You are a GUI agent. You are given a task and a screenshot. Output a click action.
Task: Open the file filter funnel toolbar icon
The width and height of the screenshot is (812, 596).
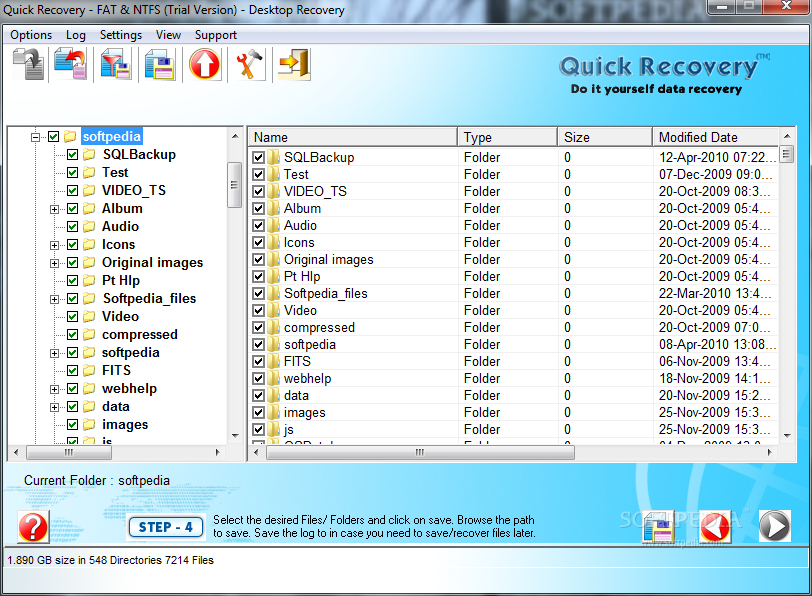click(x=115, y=64)
